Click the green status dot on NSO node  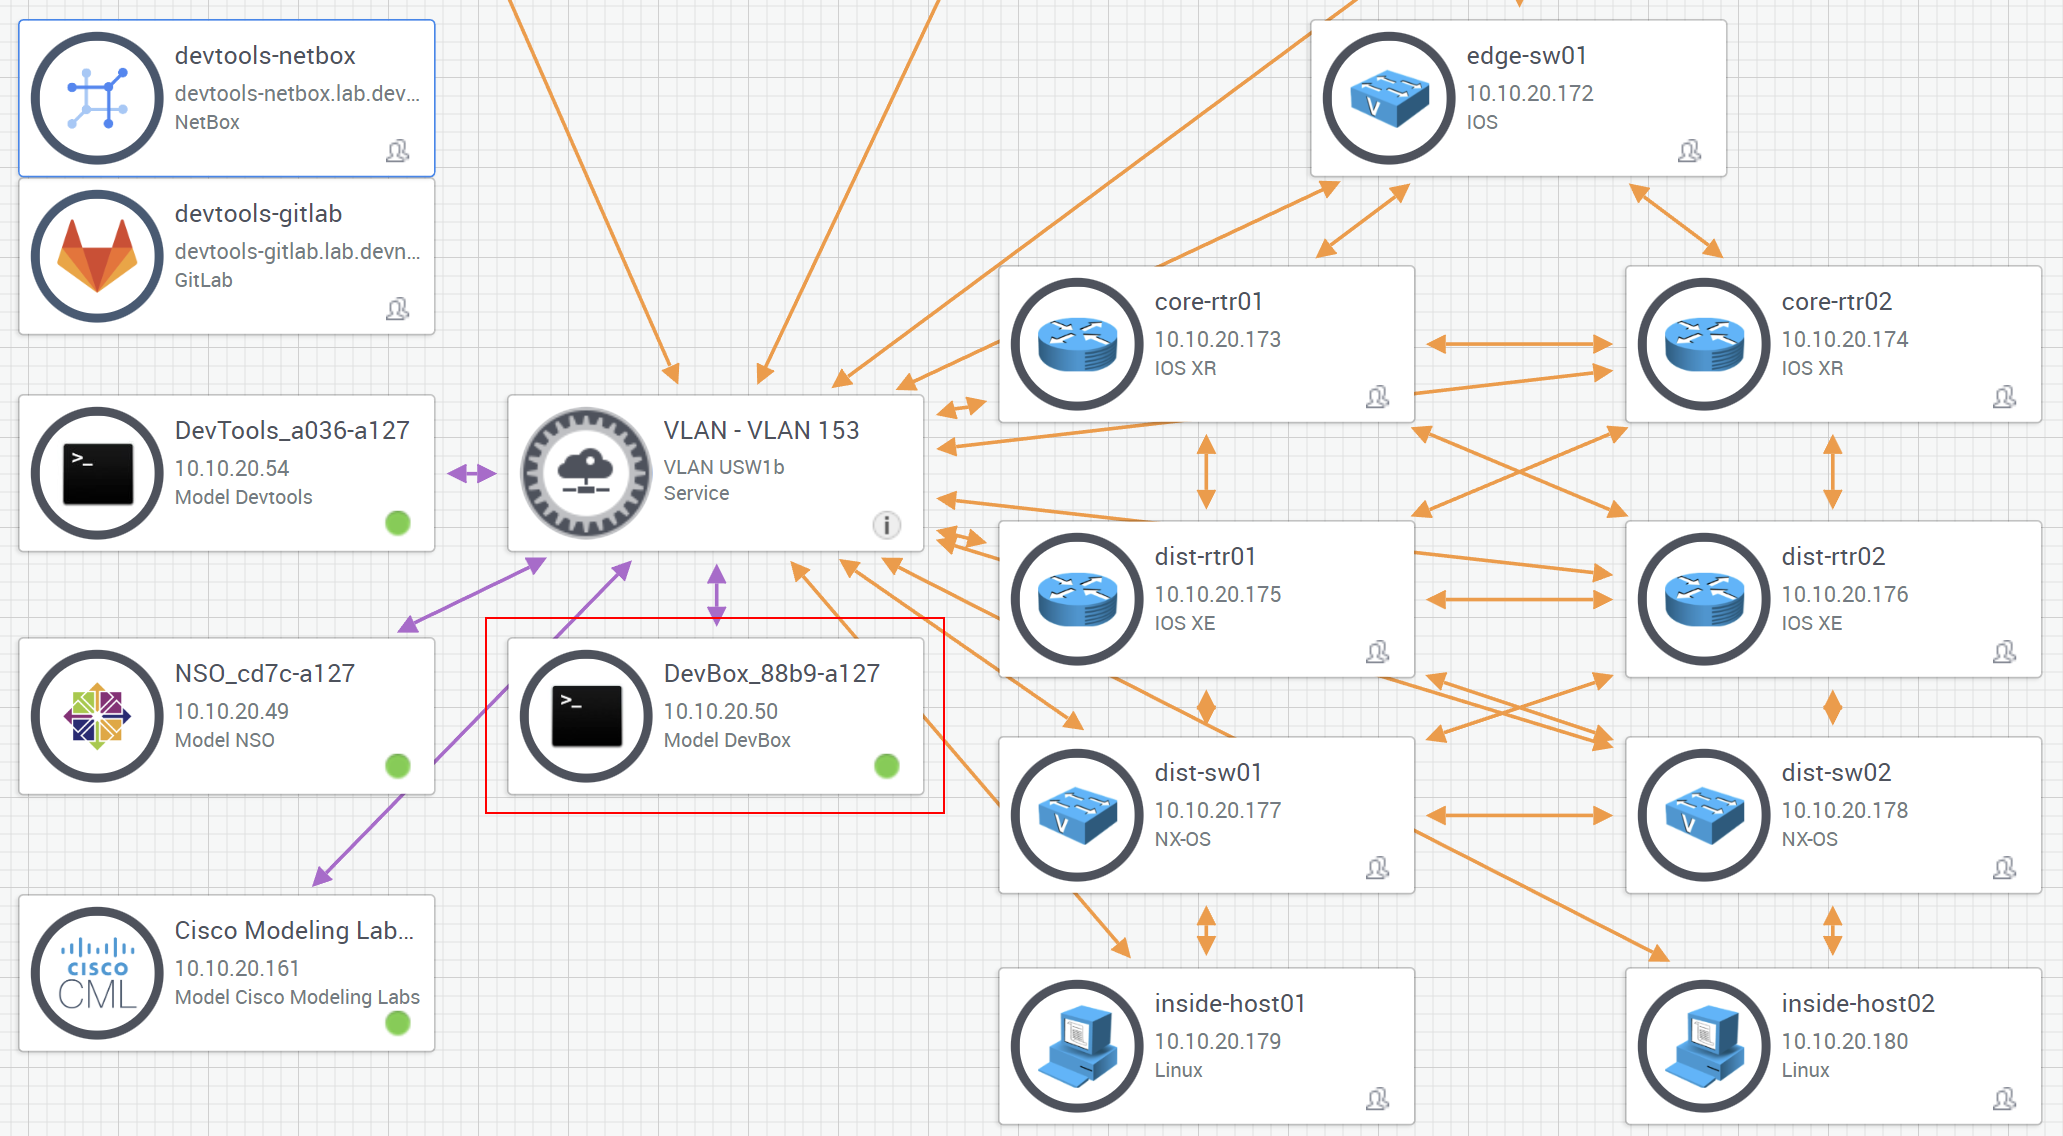pos(398,766)
